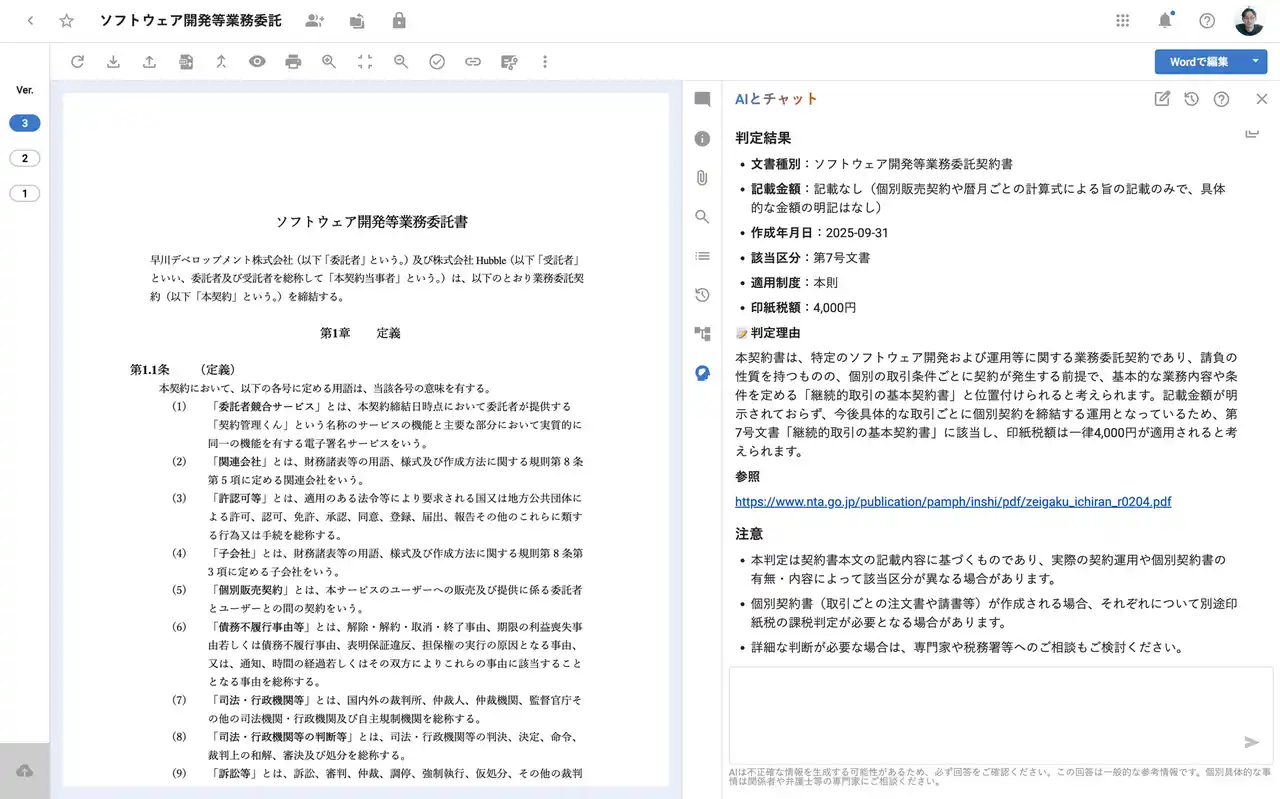Print the contract document
The height and width of the screenshot is (799, 1280).
tap(293, 62)
